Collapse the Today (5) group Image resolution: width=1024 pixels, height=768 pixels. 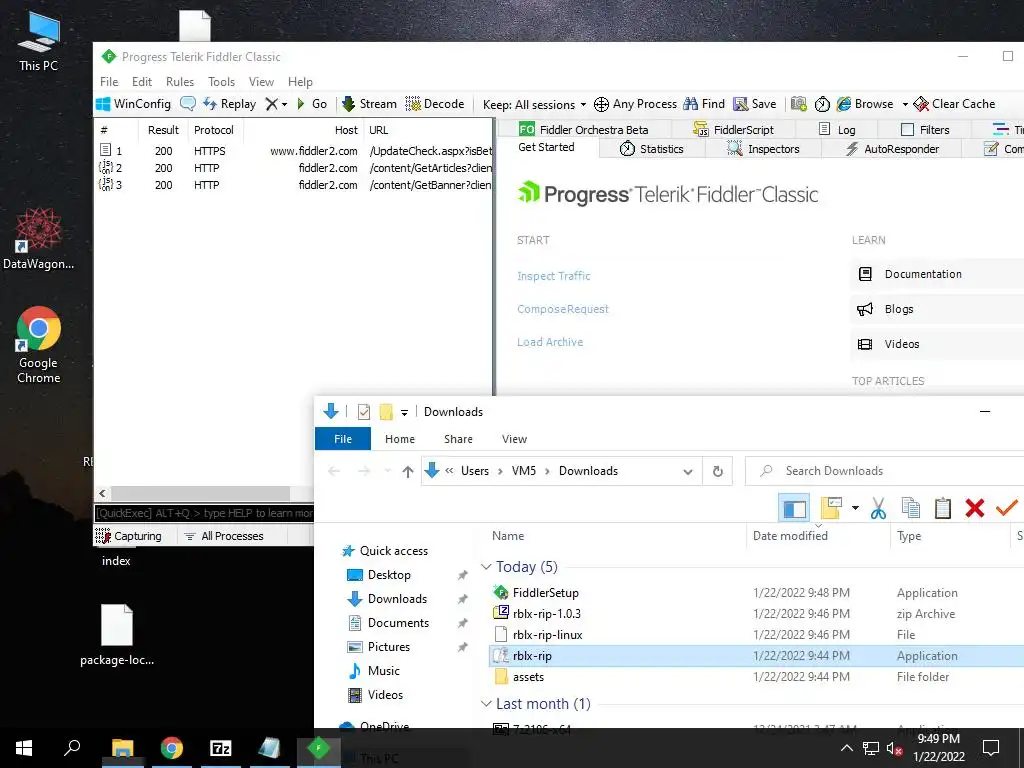(x=486, y=567)
